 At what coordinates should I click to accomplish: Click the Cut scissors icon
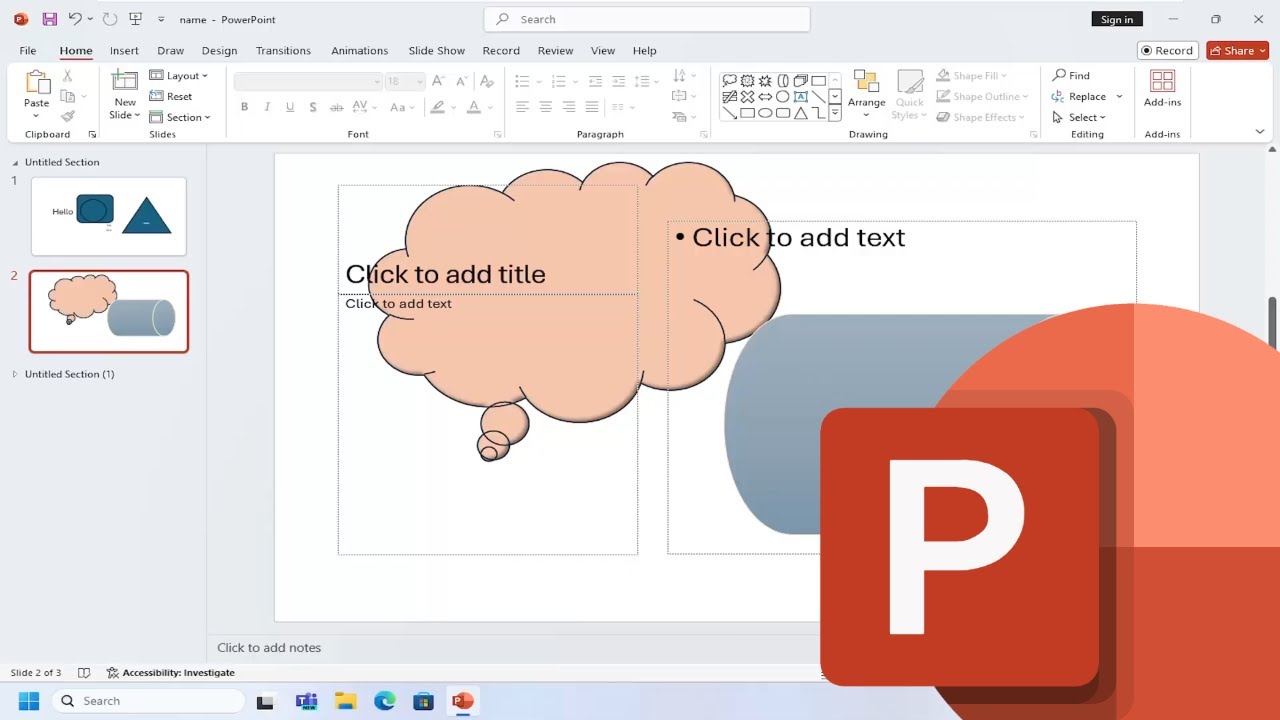67,76
